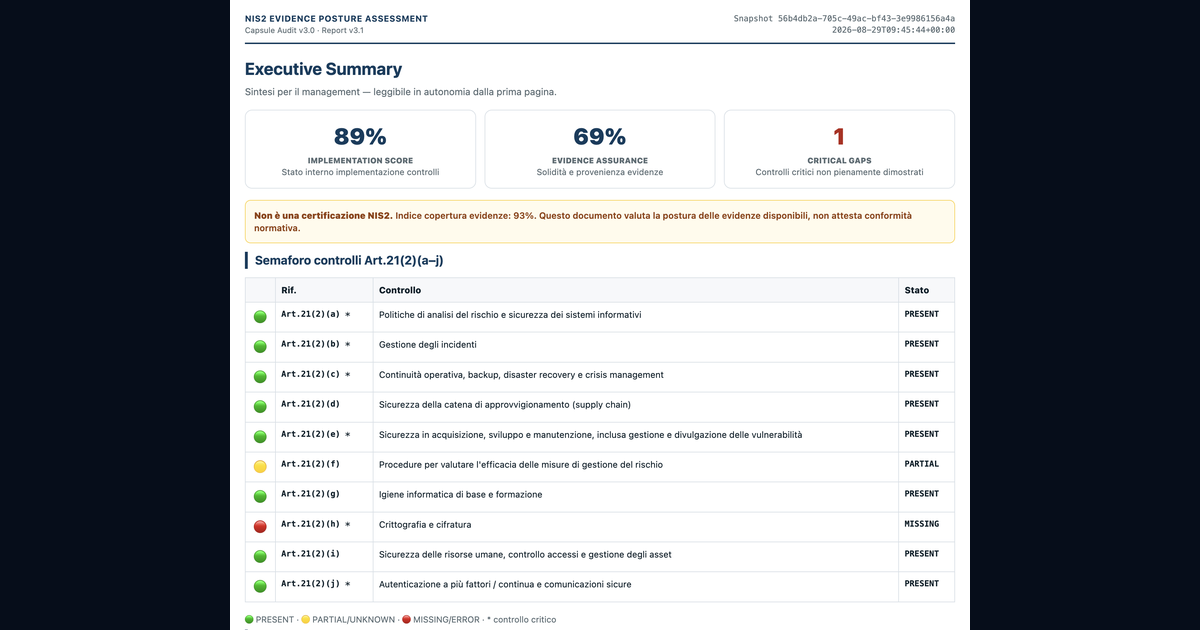
Task: Select the 69% Evidence Assurance card
Action: [x=600, y=149]
